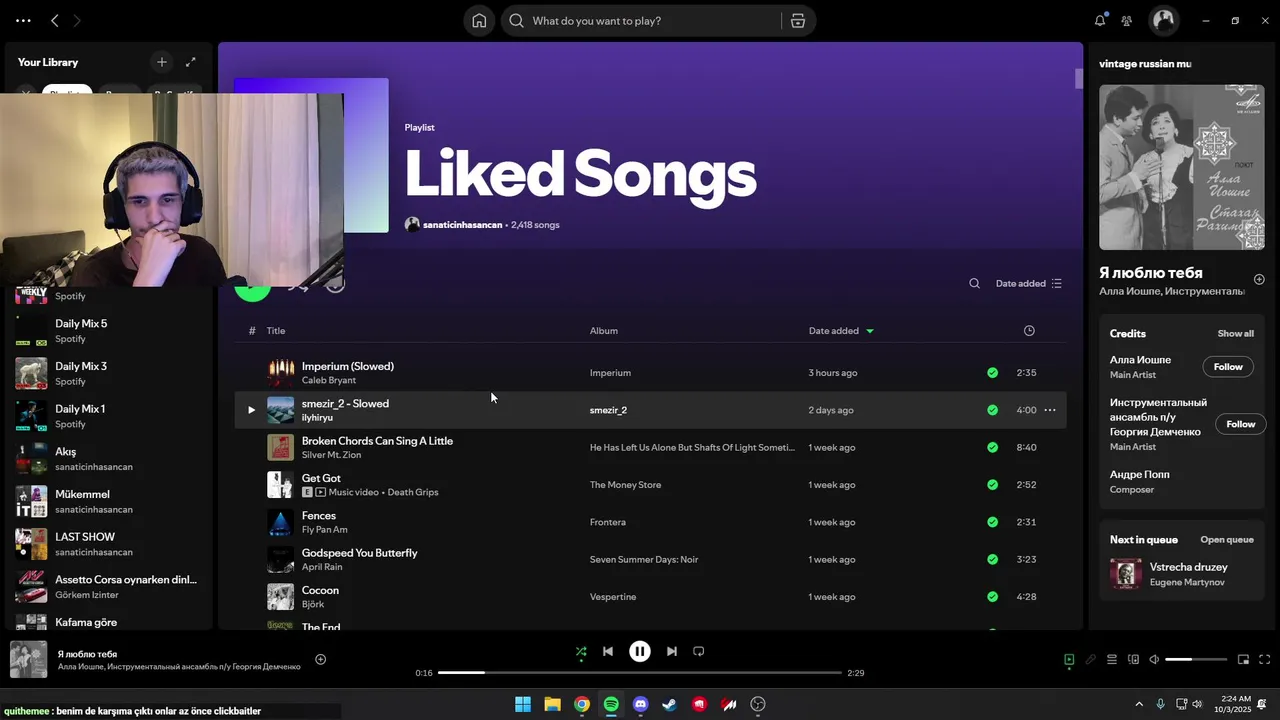Expand Your Library panel
The image size is (1280, 720).
pos(191,62)
